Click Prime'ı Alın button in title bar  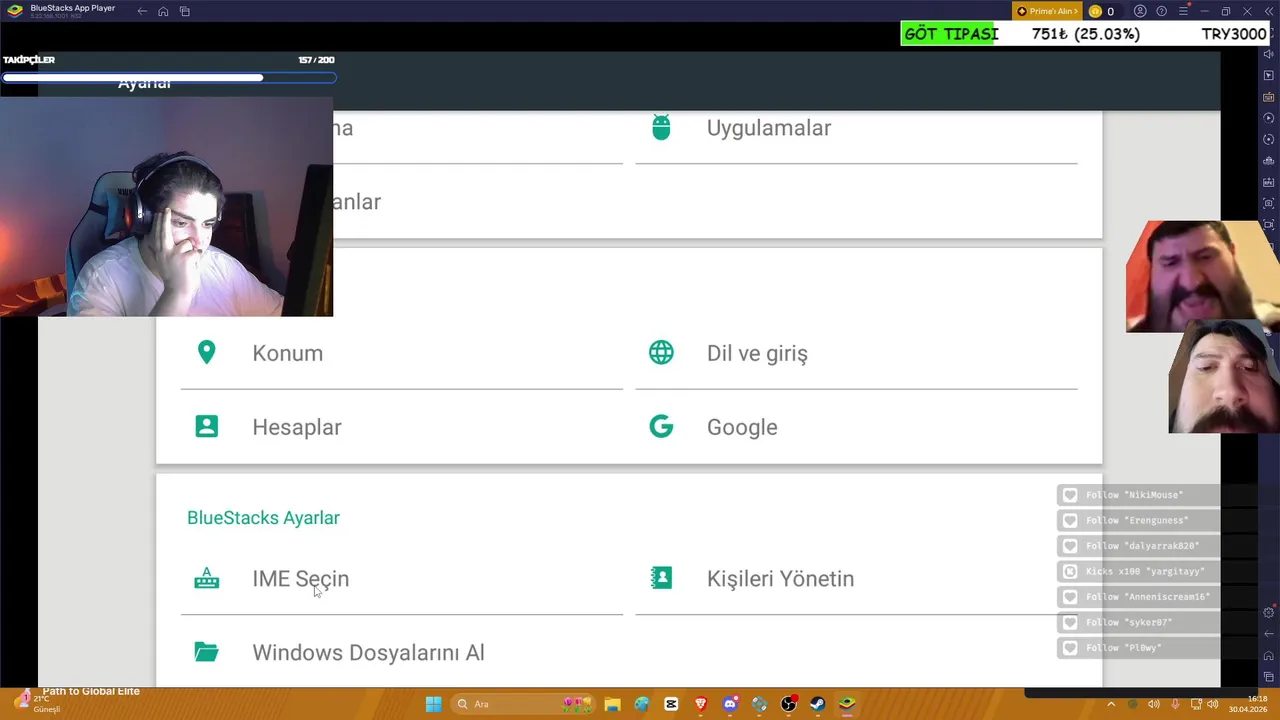(1047, 11)
